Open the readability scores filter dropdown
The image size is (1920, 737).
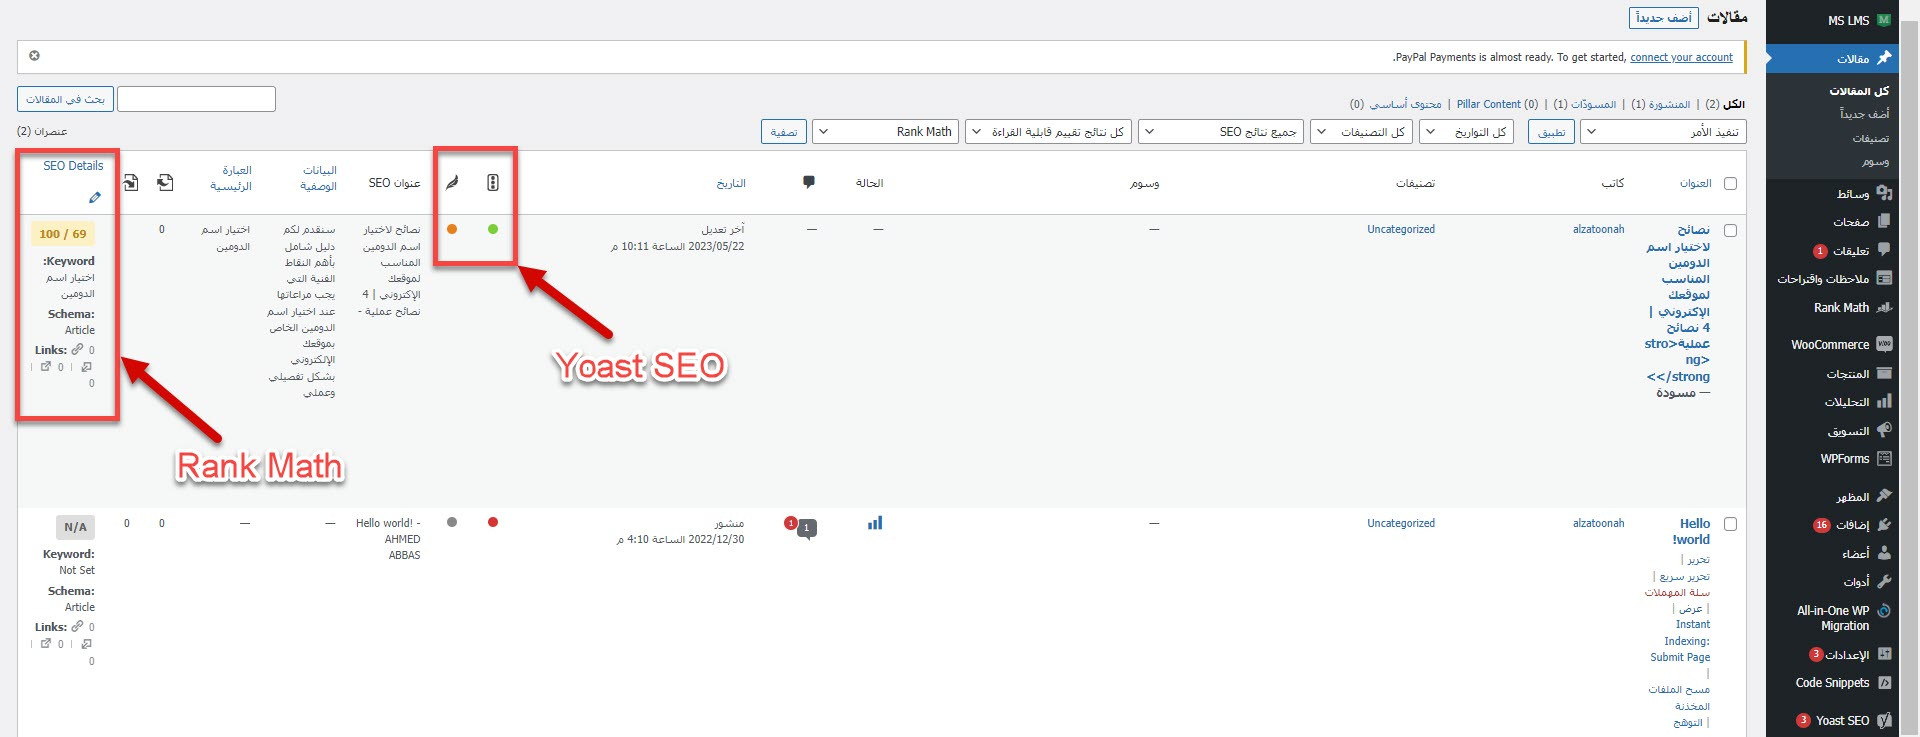[x=1049, y=132]
